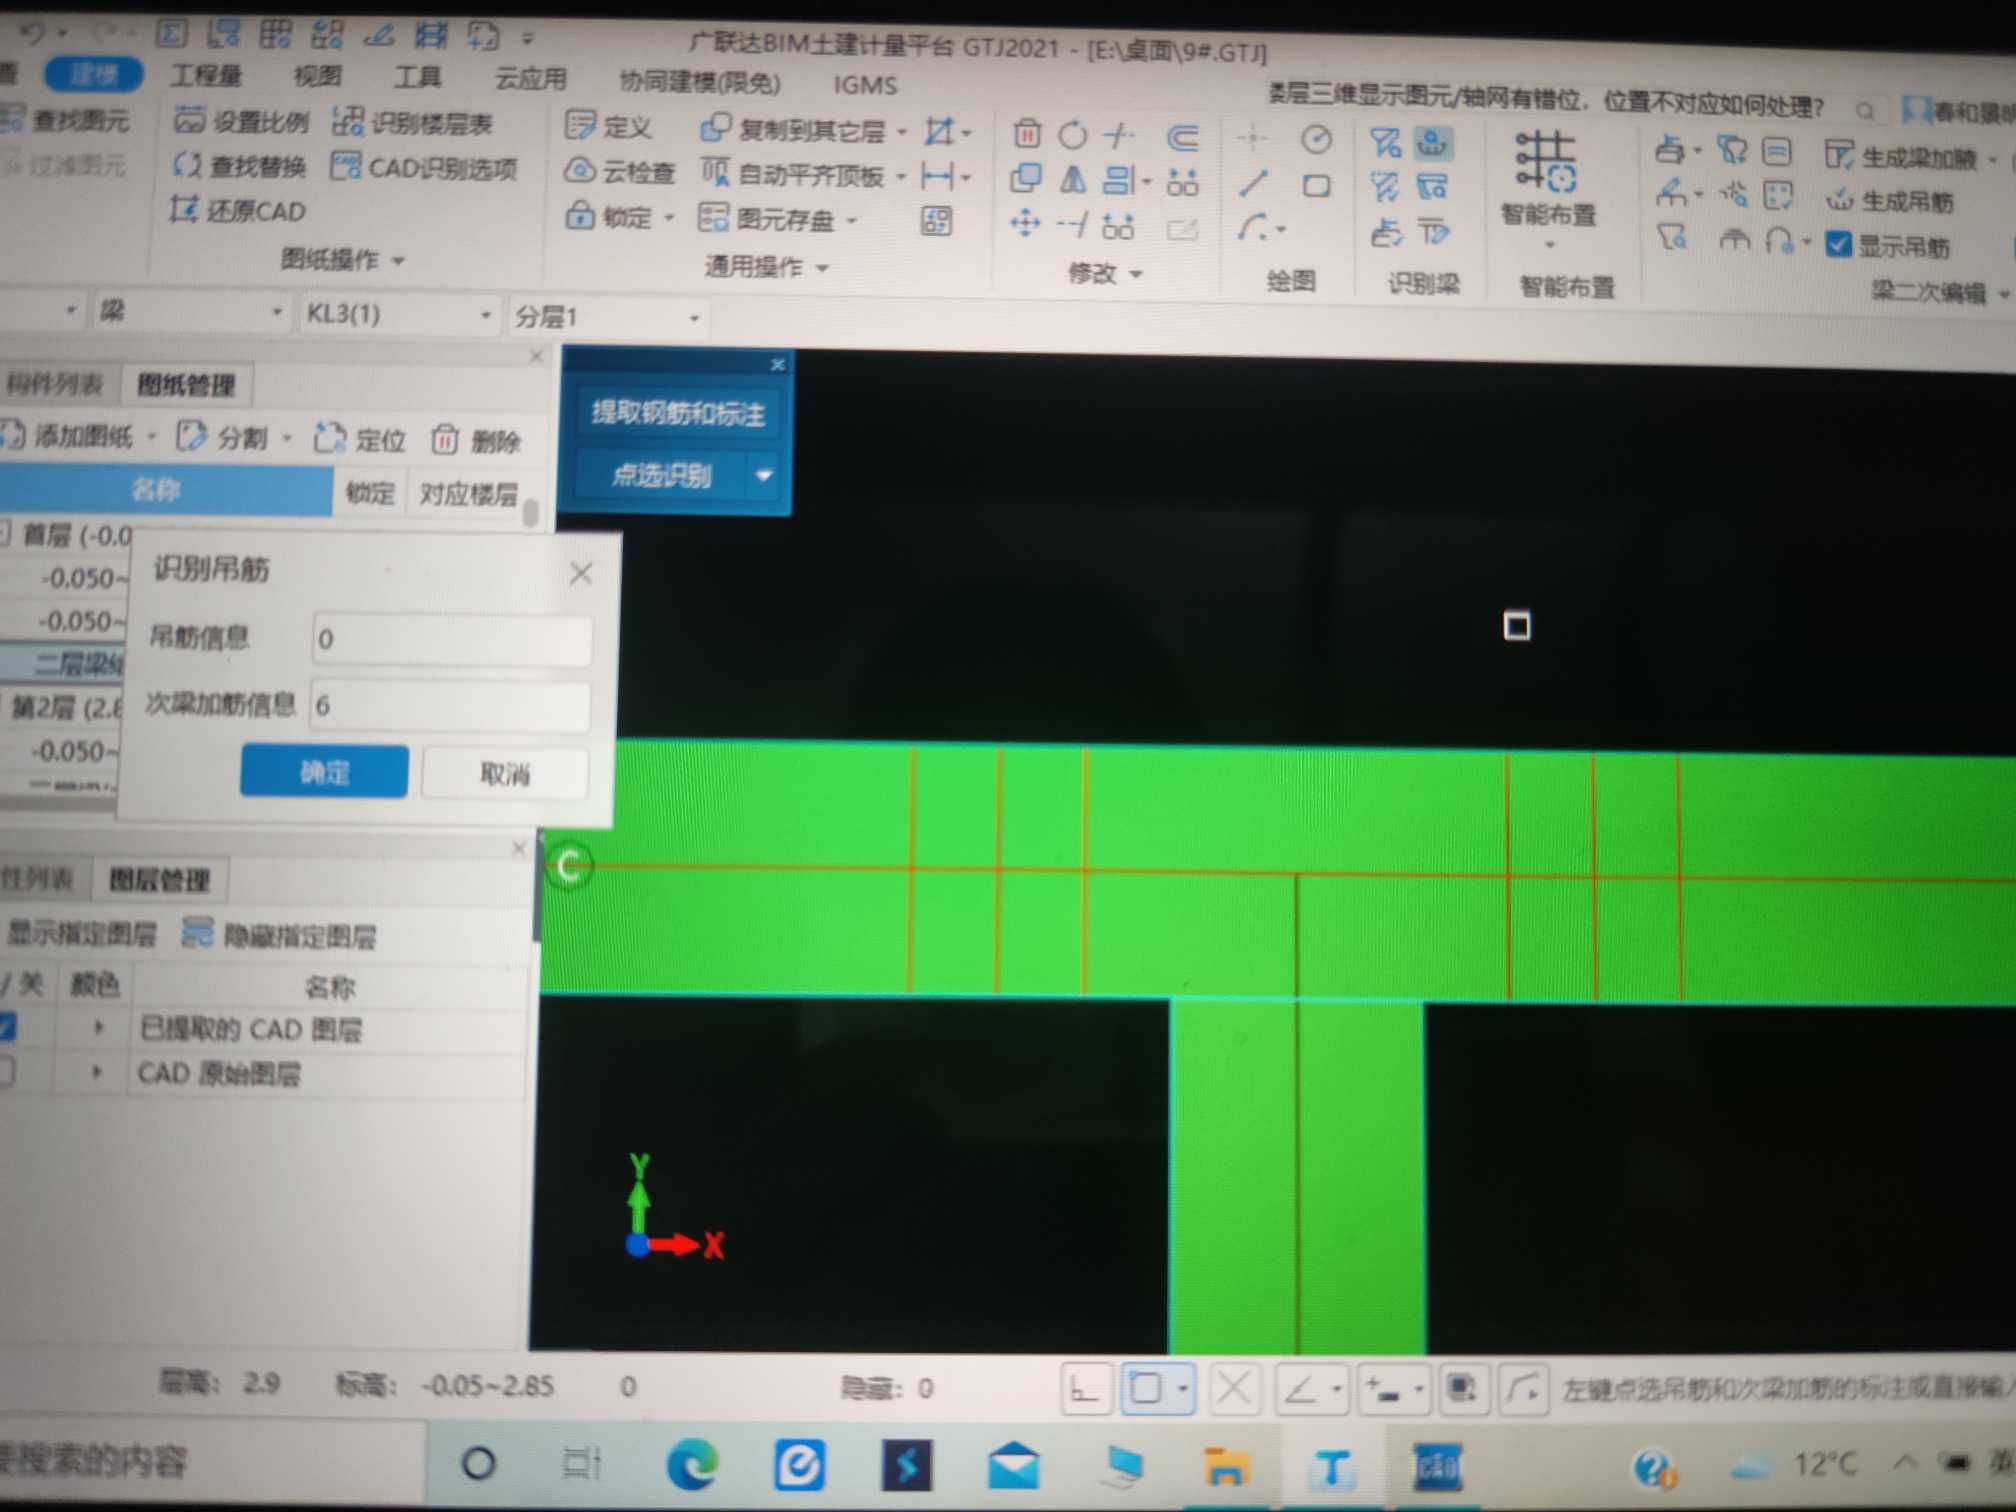Screen dimensions: 2016x1512
Task: Expand the 通用操作 group arrow
Action: point(823,268)
